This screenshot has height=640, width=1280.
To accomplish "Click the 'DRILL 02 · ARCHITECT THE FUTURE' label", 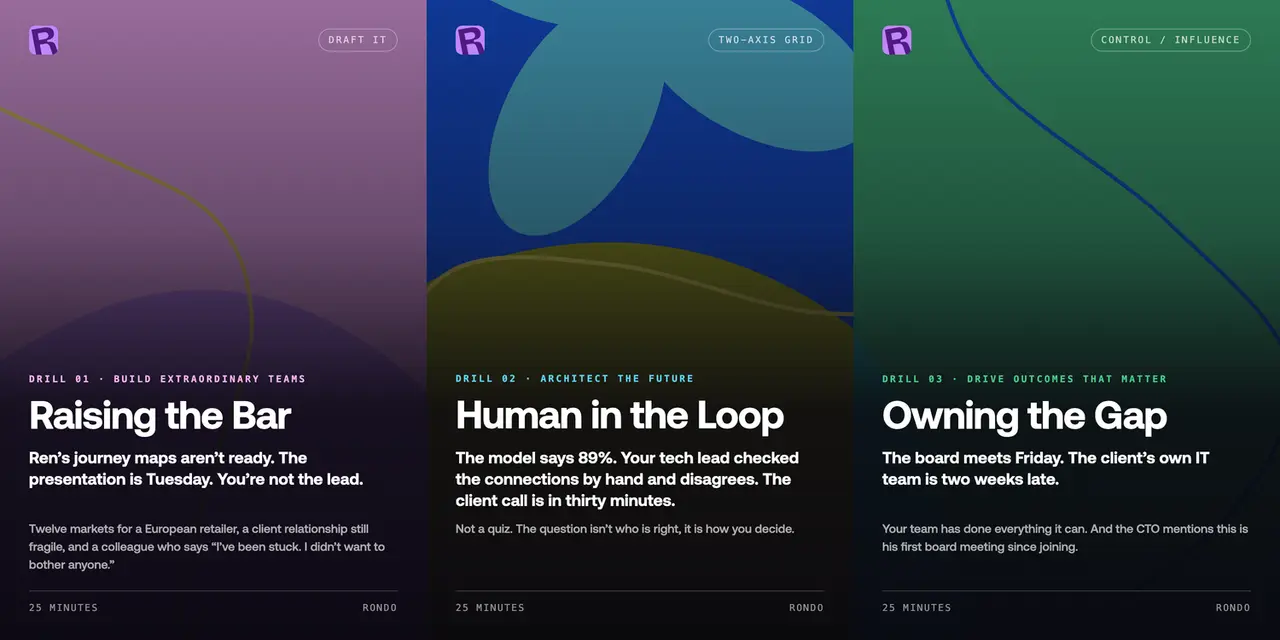I will tap(575, 379).
